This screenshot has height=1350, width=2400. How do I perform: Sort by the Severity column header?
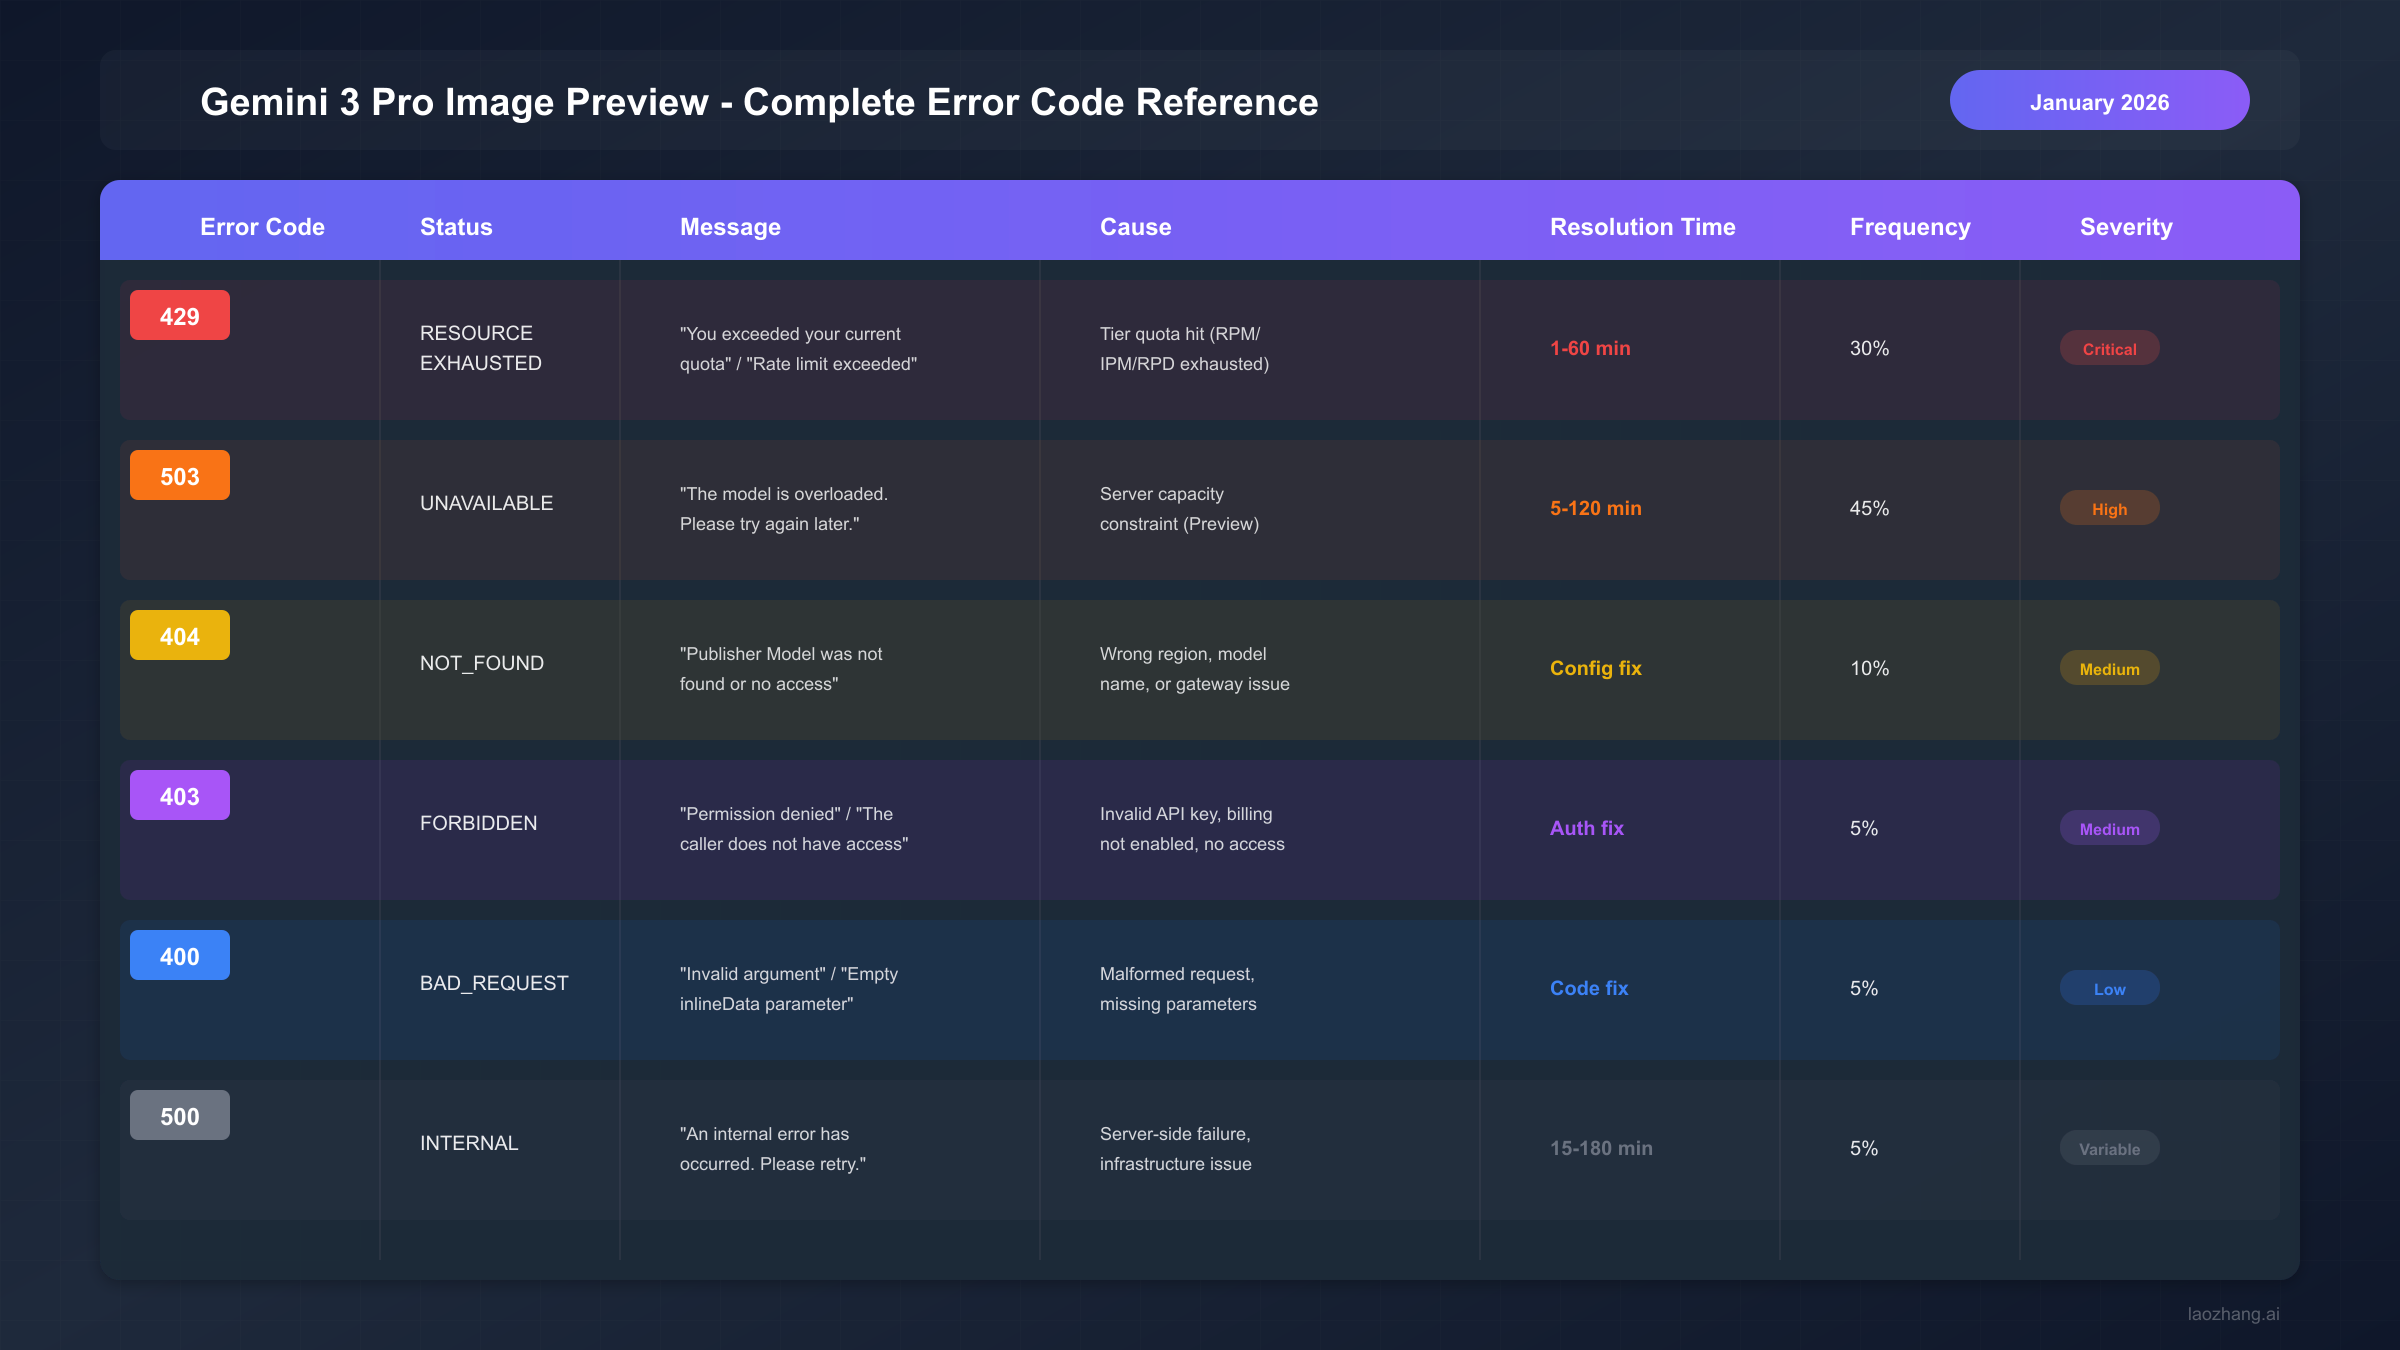(2124, 227)
